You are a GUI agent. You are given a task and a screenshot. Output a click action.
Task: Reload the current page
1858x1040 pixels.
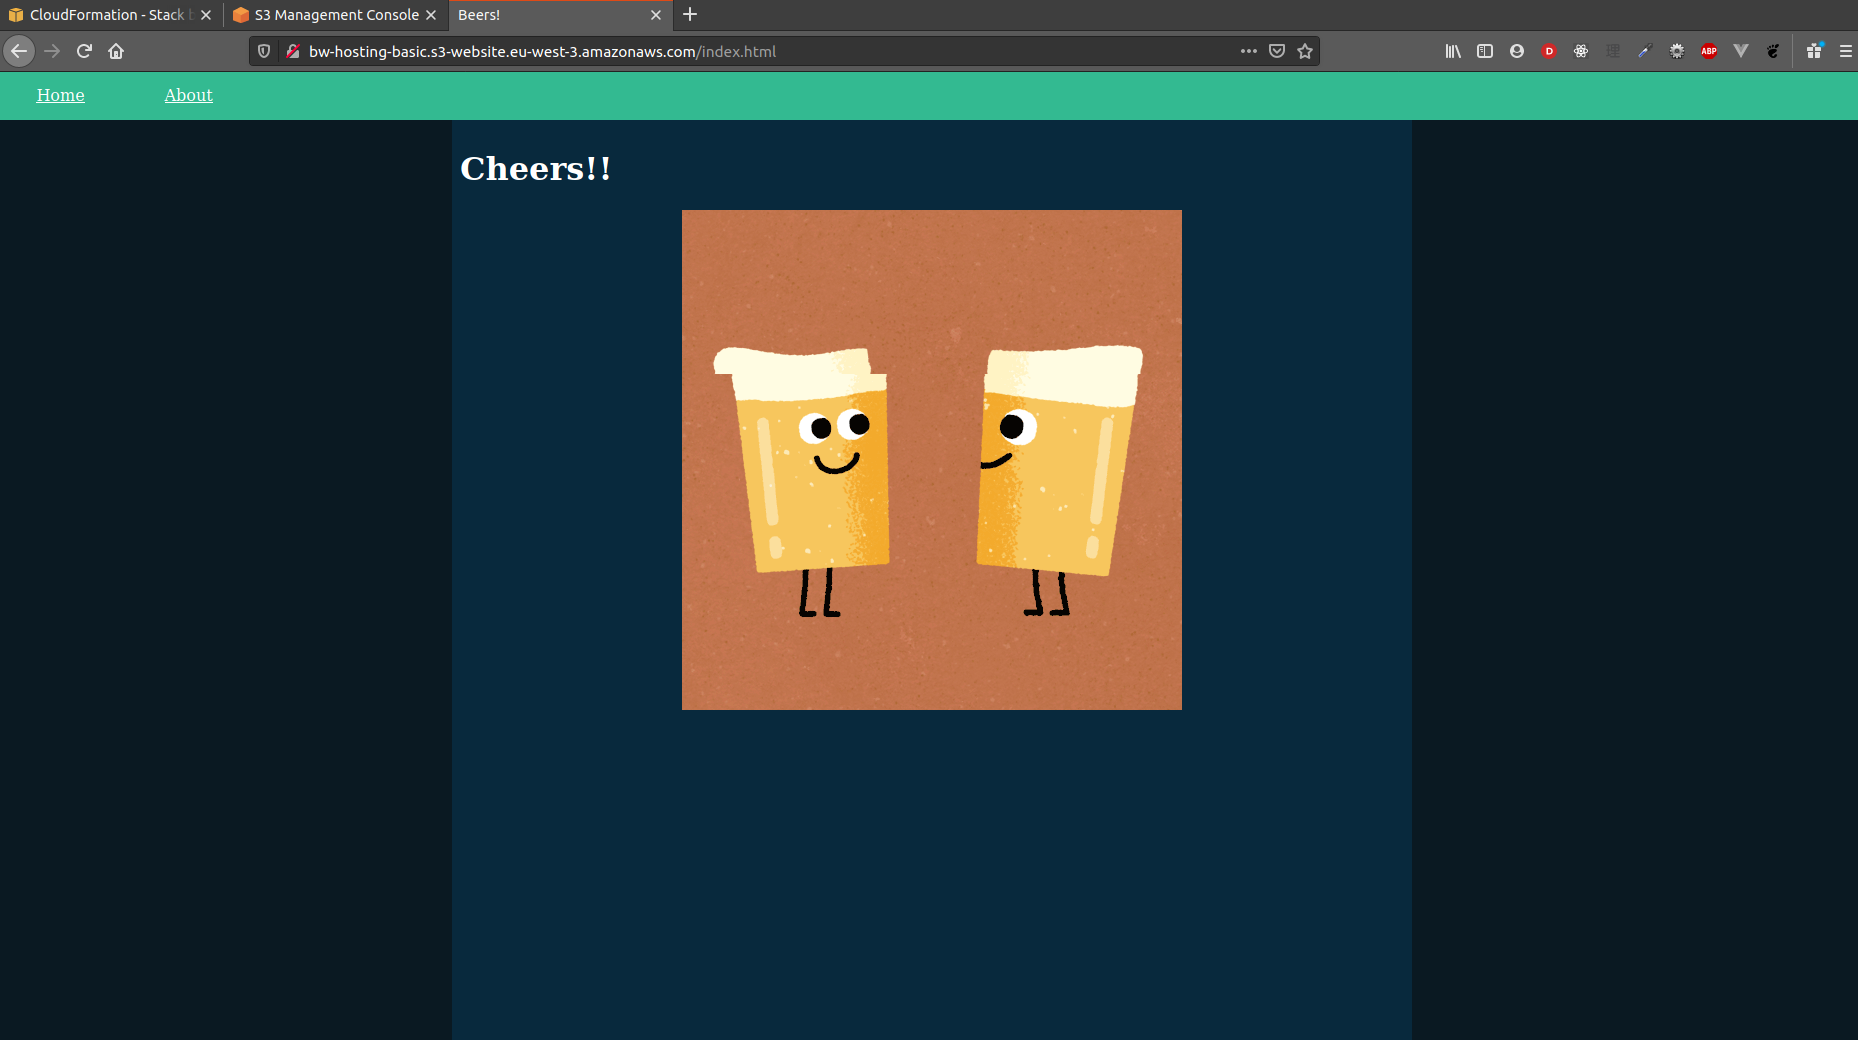point(84,51)
